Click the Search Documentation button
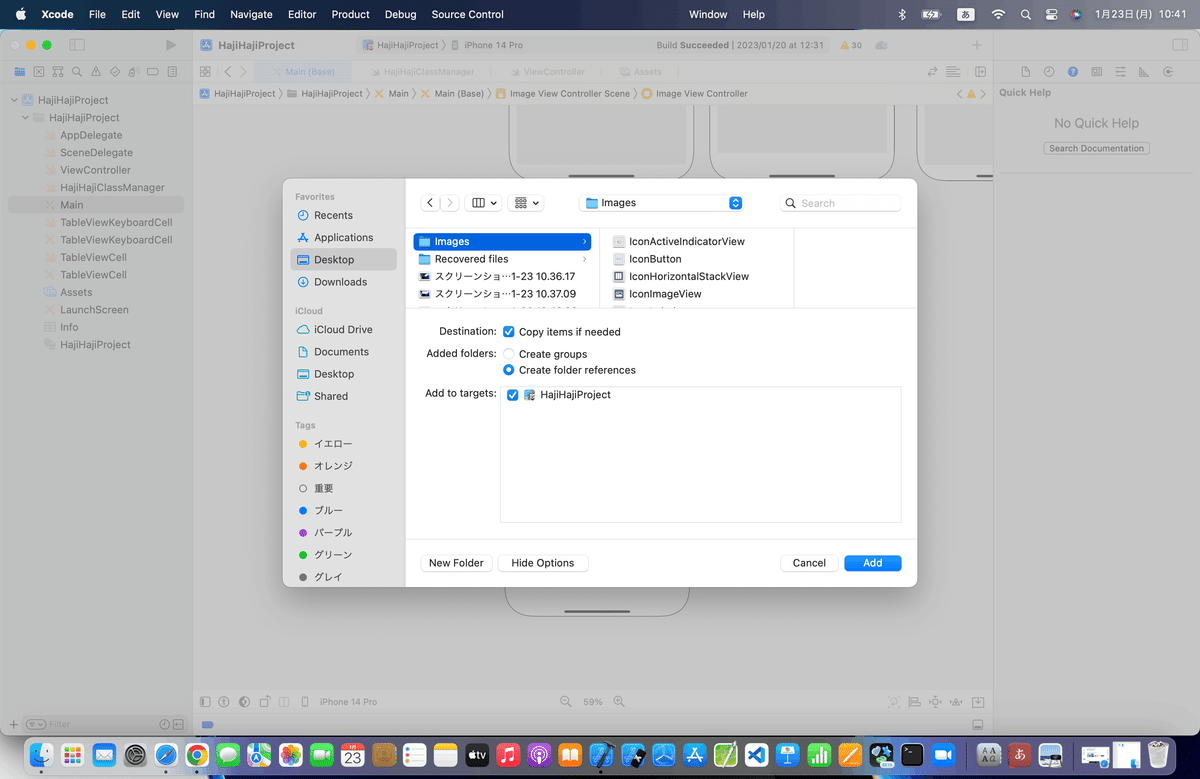The image size is (1200, 779). click(x=1097, y=148)
